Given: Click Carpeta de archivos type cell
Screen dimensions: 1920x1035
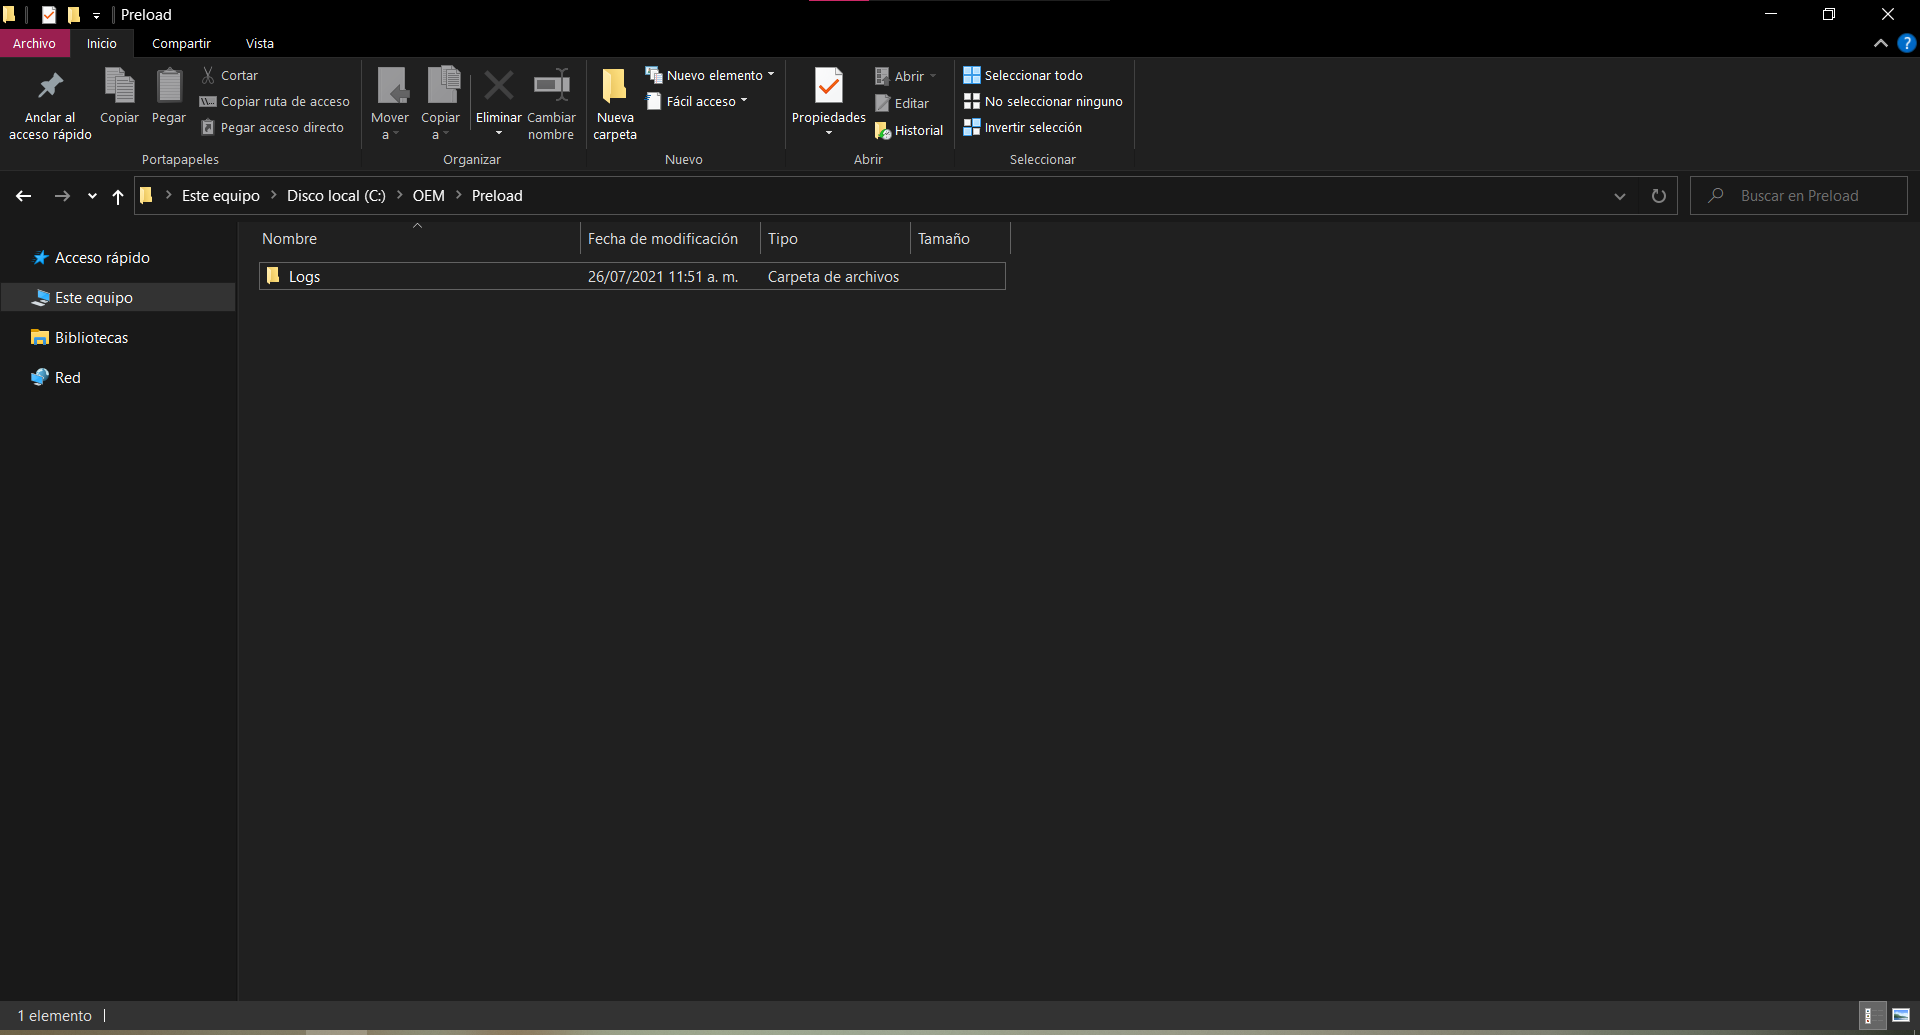Looking at the screenshot, I should coord(834,277).
